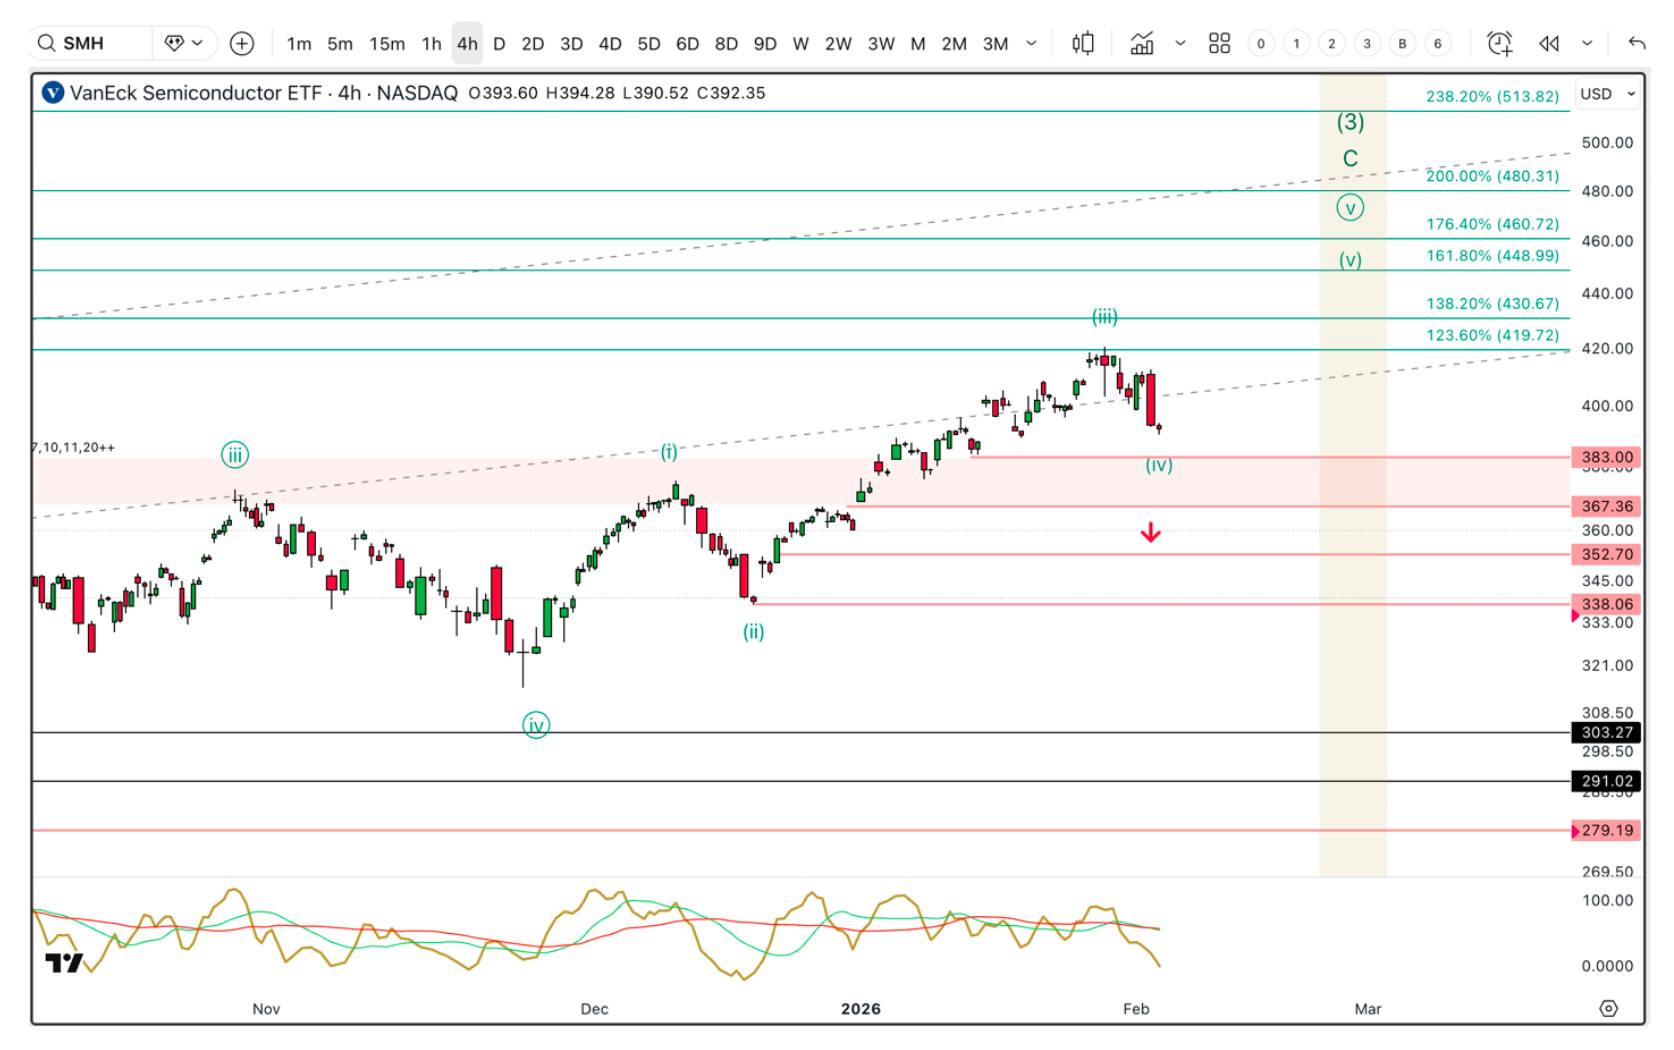
Task: Choose the 9D timeframe
Action: (765, 43)
